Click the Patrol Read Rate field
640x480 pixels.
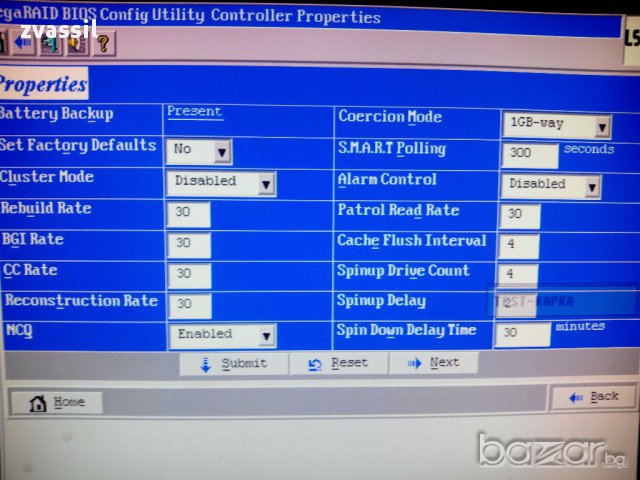(519, 216)
